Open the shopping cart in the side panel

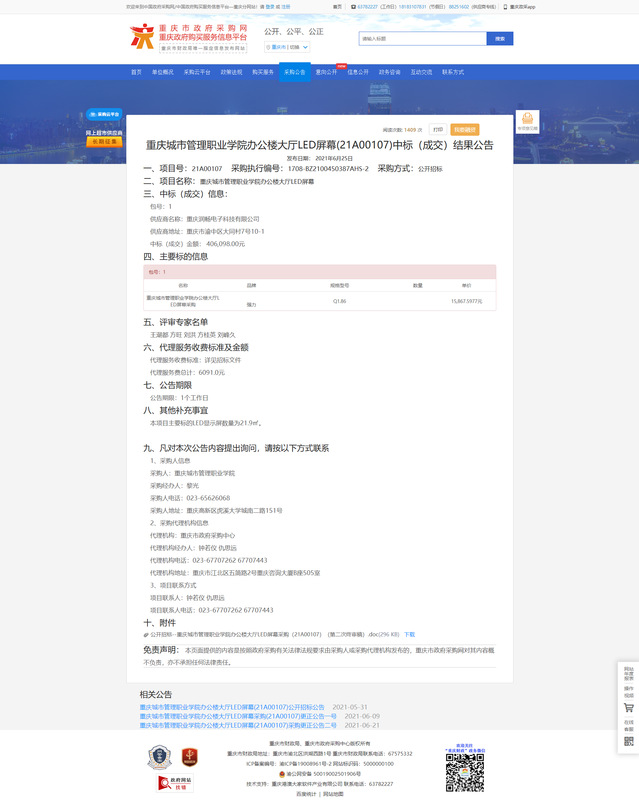(629, 708)
